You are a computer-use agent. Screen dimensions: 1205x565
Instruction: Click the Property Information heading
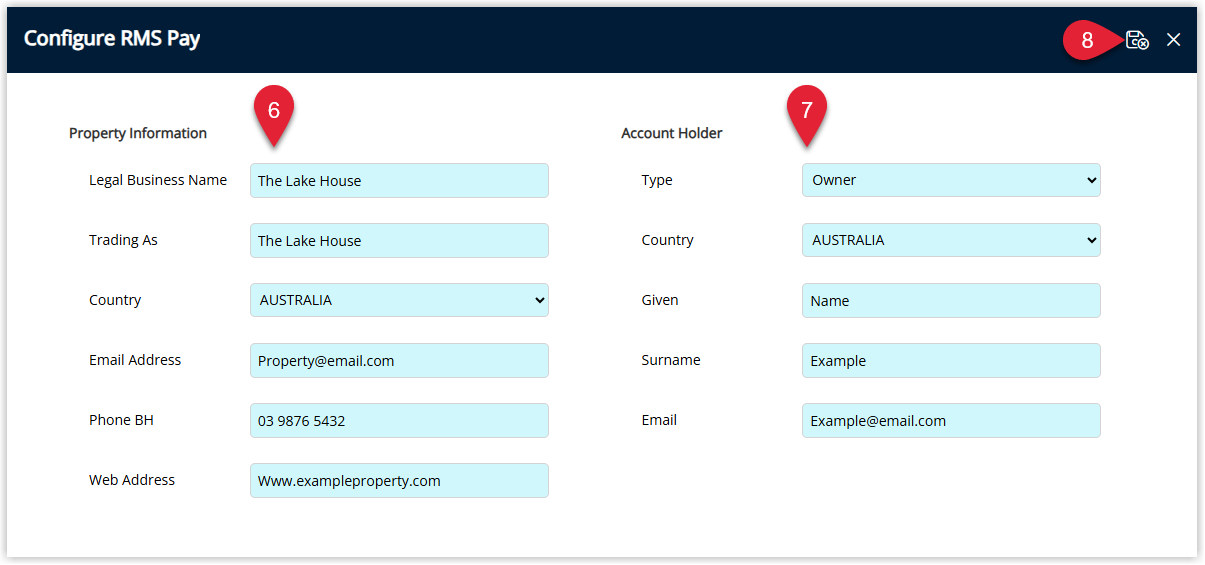coord(138,133)
